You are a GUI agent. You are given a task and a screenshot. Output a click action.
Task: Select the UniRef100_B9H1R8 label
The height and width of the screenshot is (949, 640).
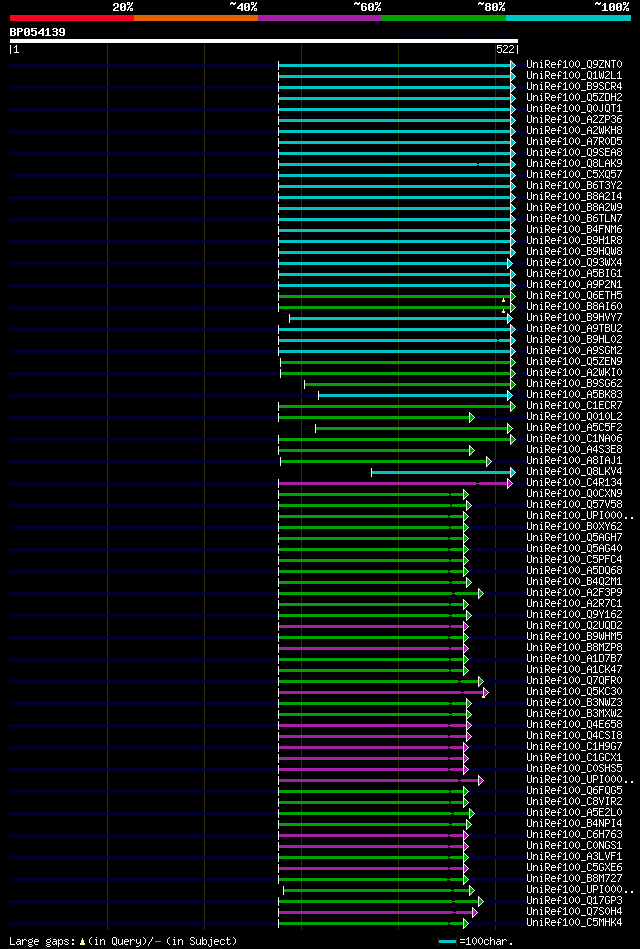tap(574, 240)
